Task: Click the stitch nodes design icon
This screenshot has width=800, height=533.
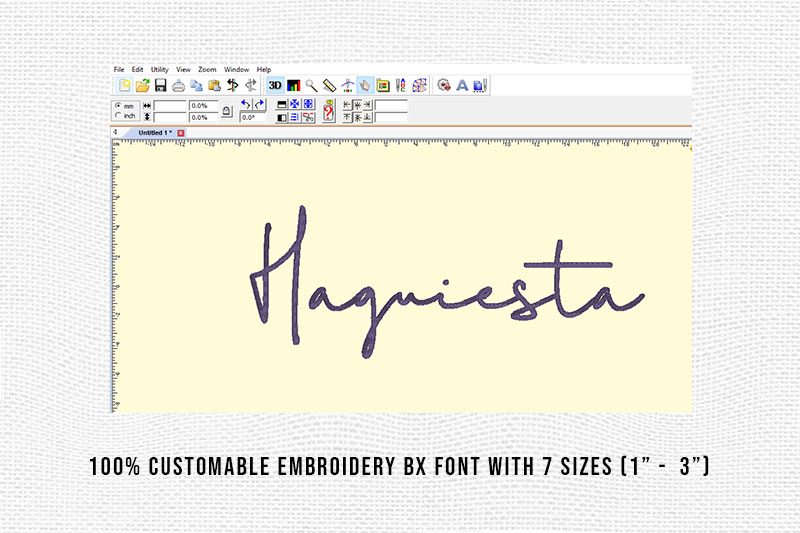Action: pyautogui.click(x=419, y=85)
